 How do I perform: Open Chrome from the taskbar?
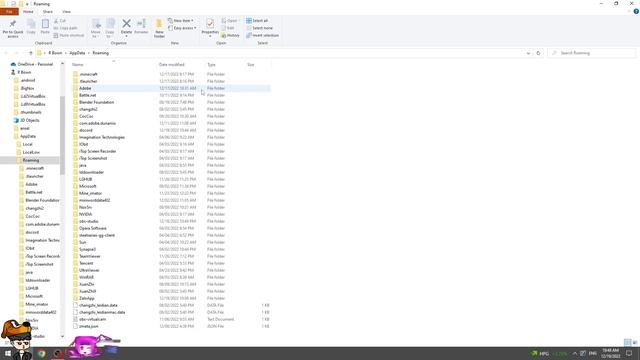[x=41, y=353]
